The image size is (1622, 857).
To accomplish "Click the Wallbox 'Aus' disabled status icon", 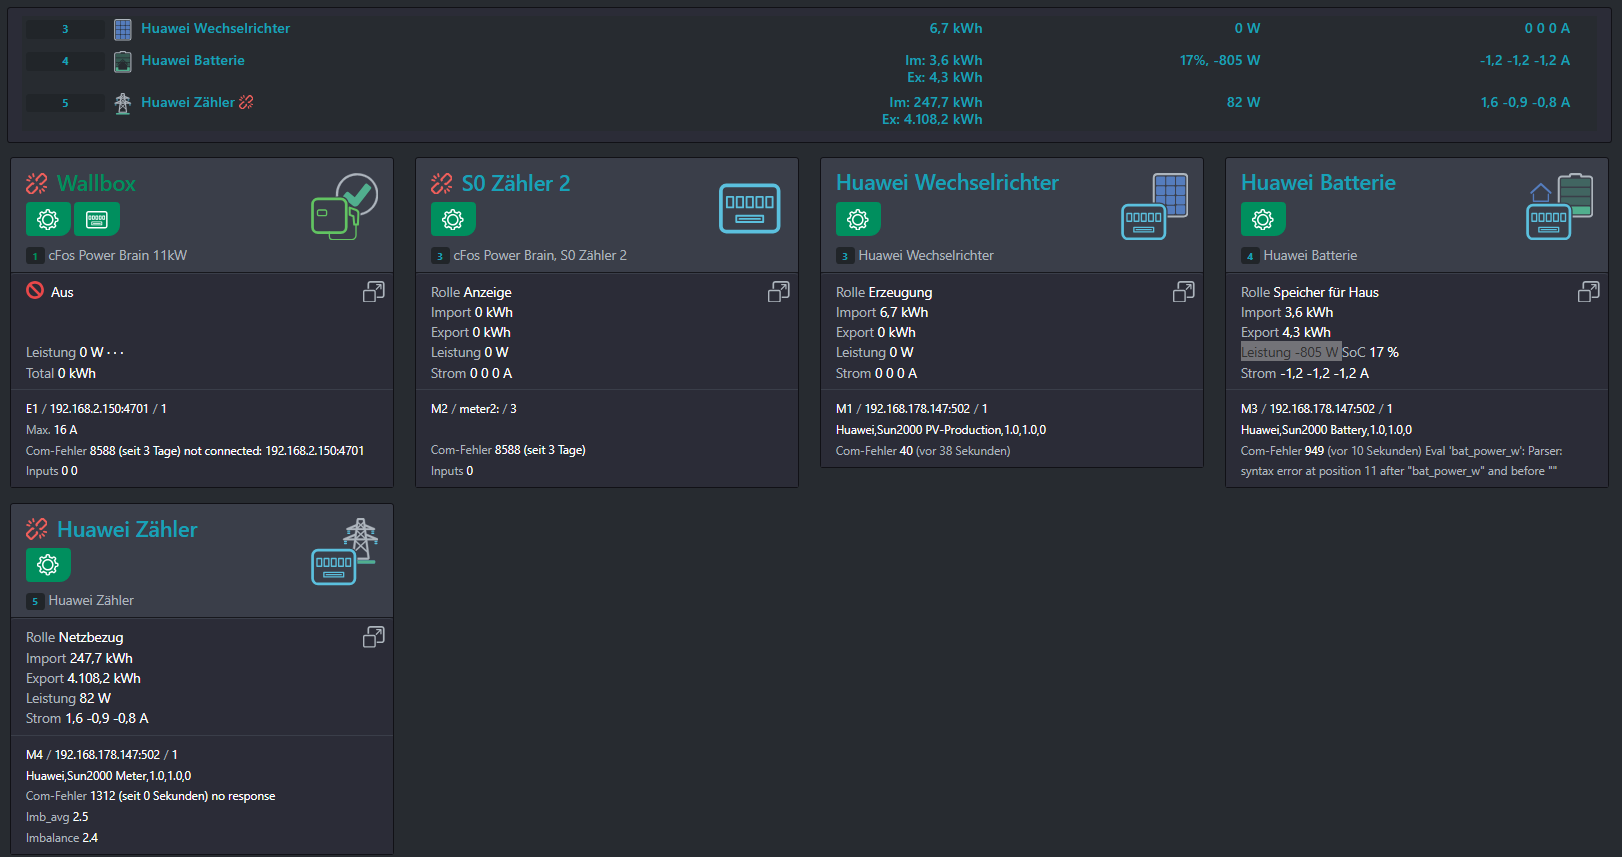I will [x=35, y=291].
